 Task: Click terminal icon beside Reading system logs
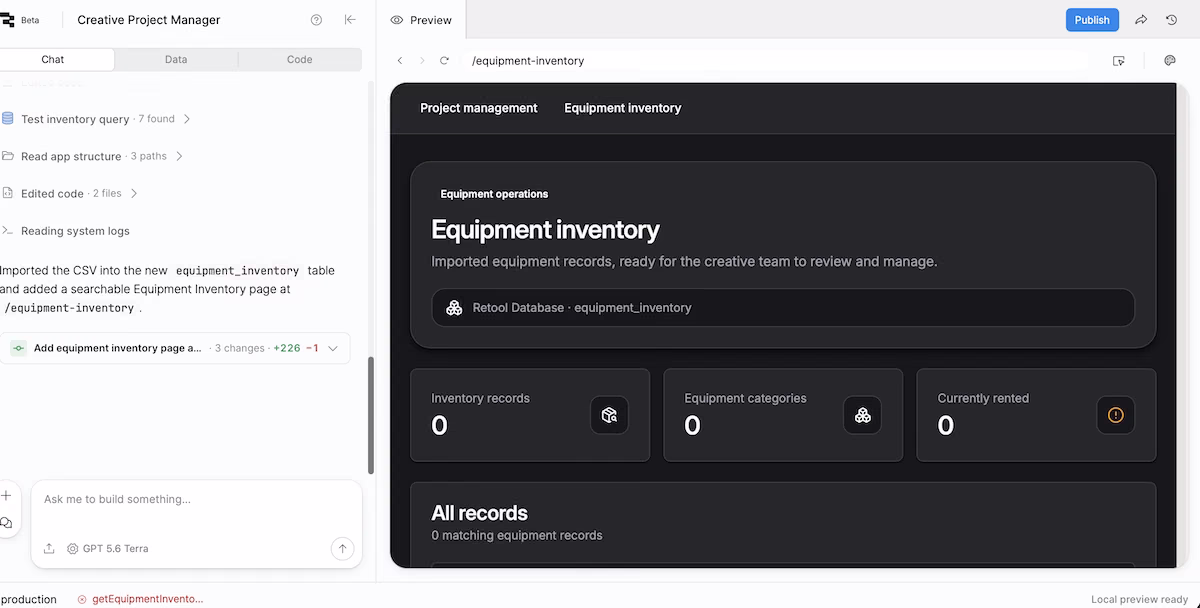(8, 231)
